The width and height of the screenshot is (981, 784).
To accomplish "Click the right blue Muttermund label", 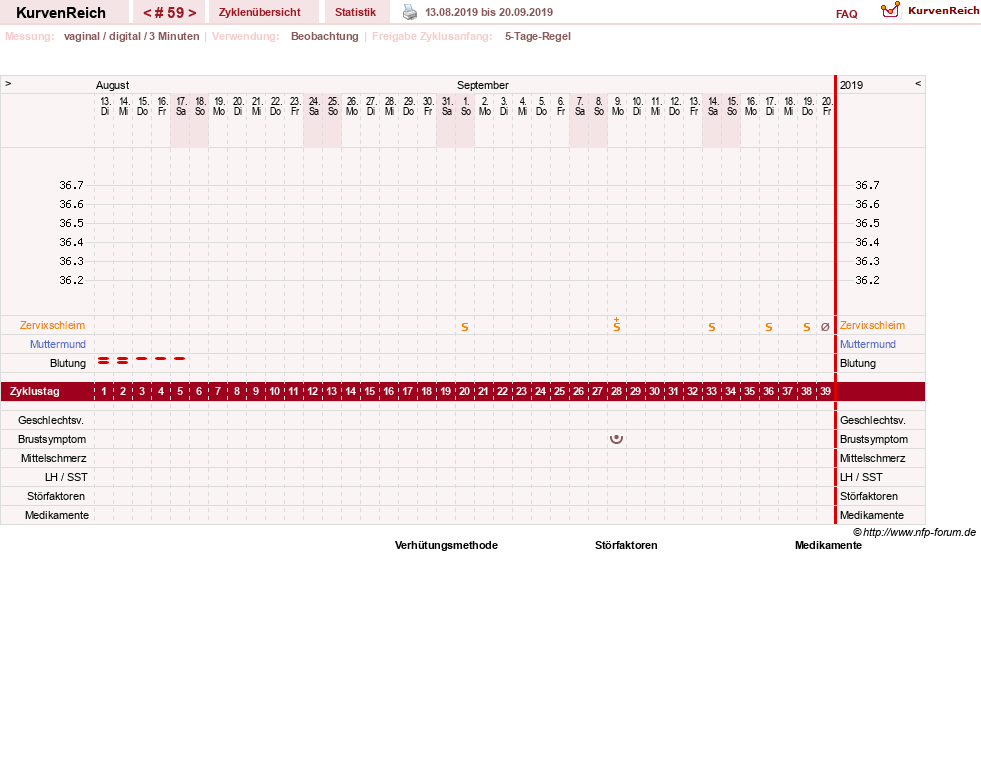I will [868, 344].
